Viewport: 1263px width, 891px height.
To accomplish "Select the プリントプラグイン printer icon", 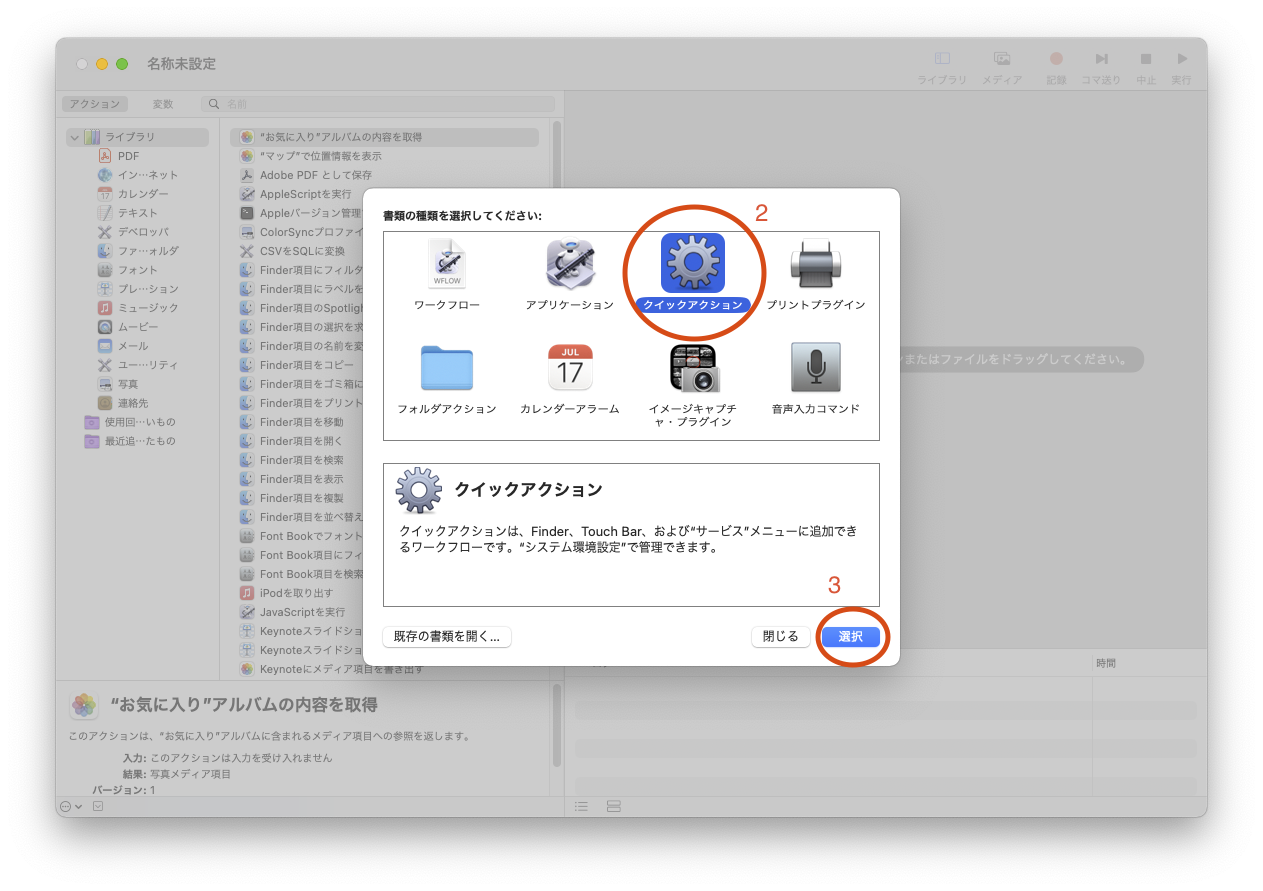I will coord(816,265).
